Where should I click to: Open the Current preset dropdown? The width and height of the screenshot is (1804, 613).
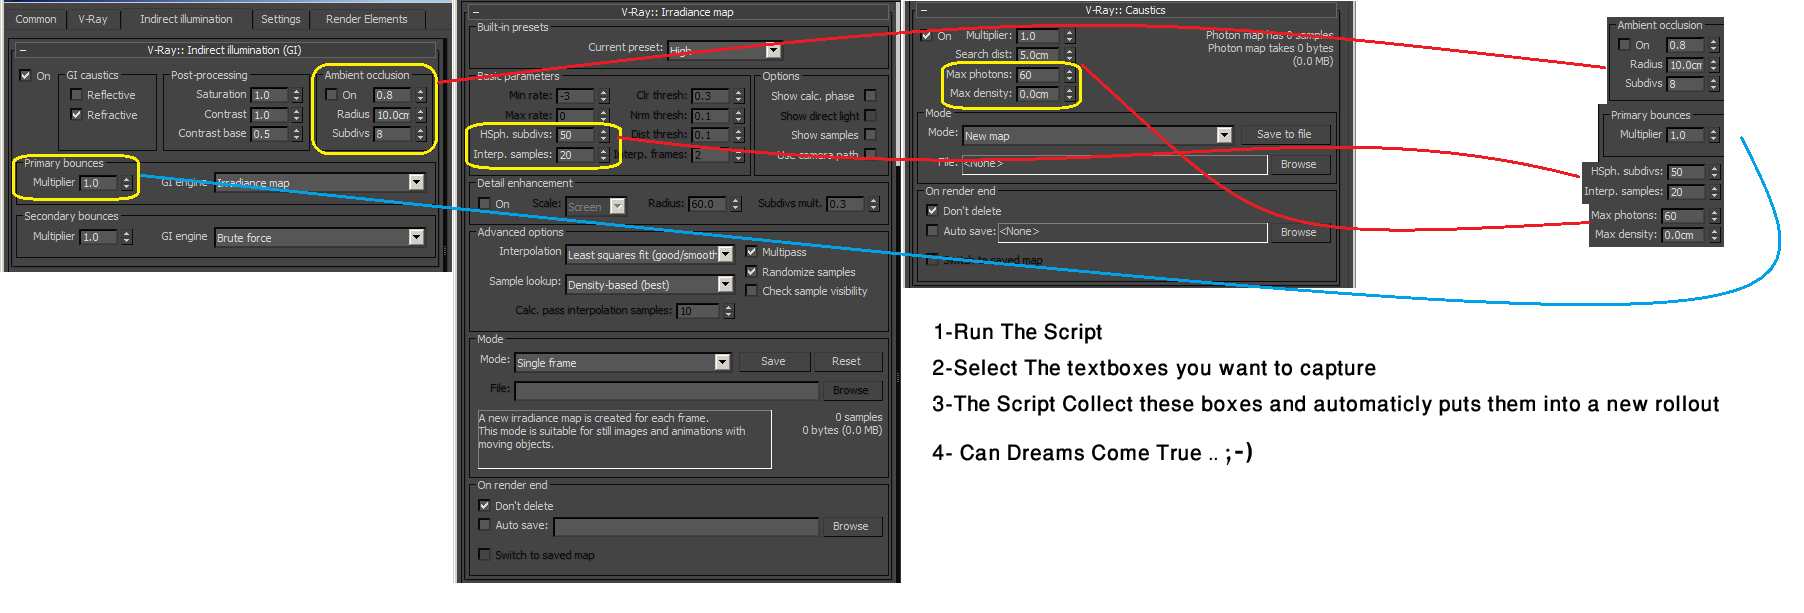pyautogui.click(x=724, y=49)
